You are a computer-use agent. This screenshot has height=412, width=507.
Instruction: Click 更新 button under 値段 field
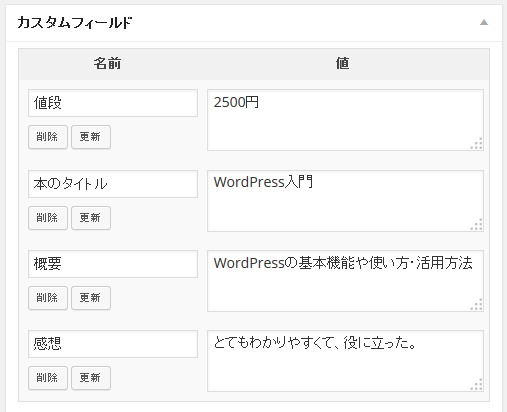[x=91, y=137]
